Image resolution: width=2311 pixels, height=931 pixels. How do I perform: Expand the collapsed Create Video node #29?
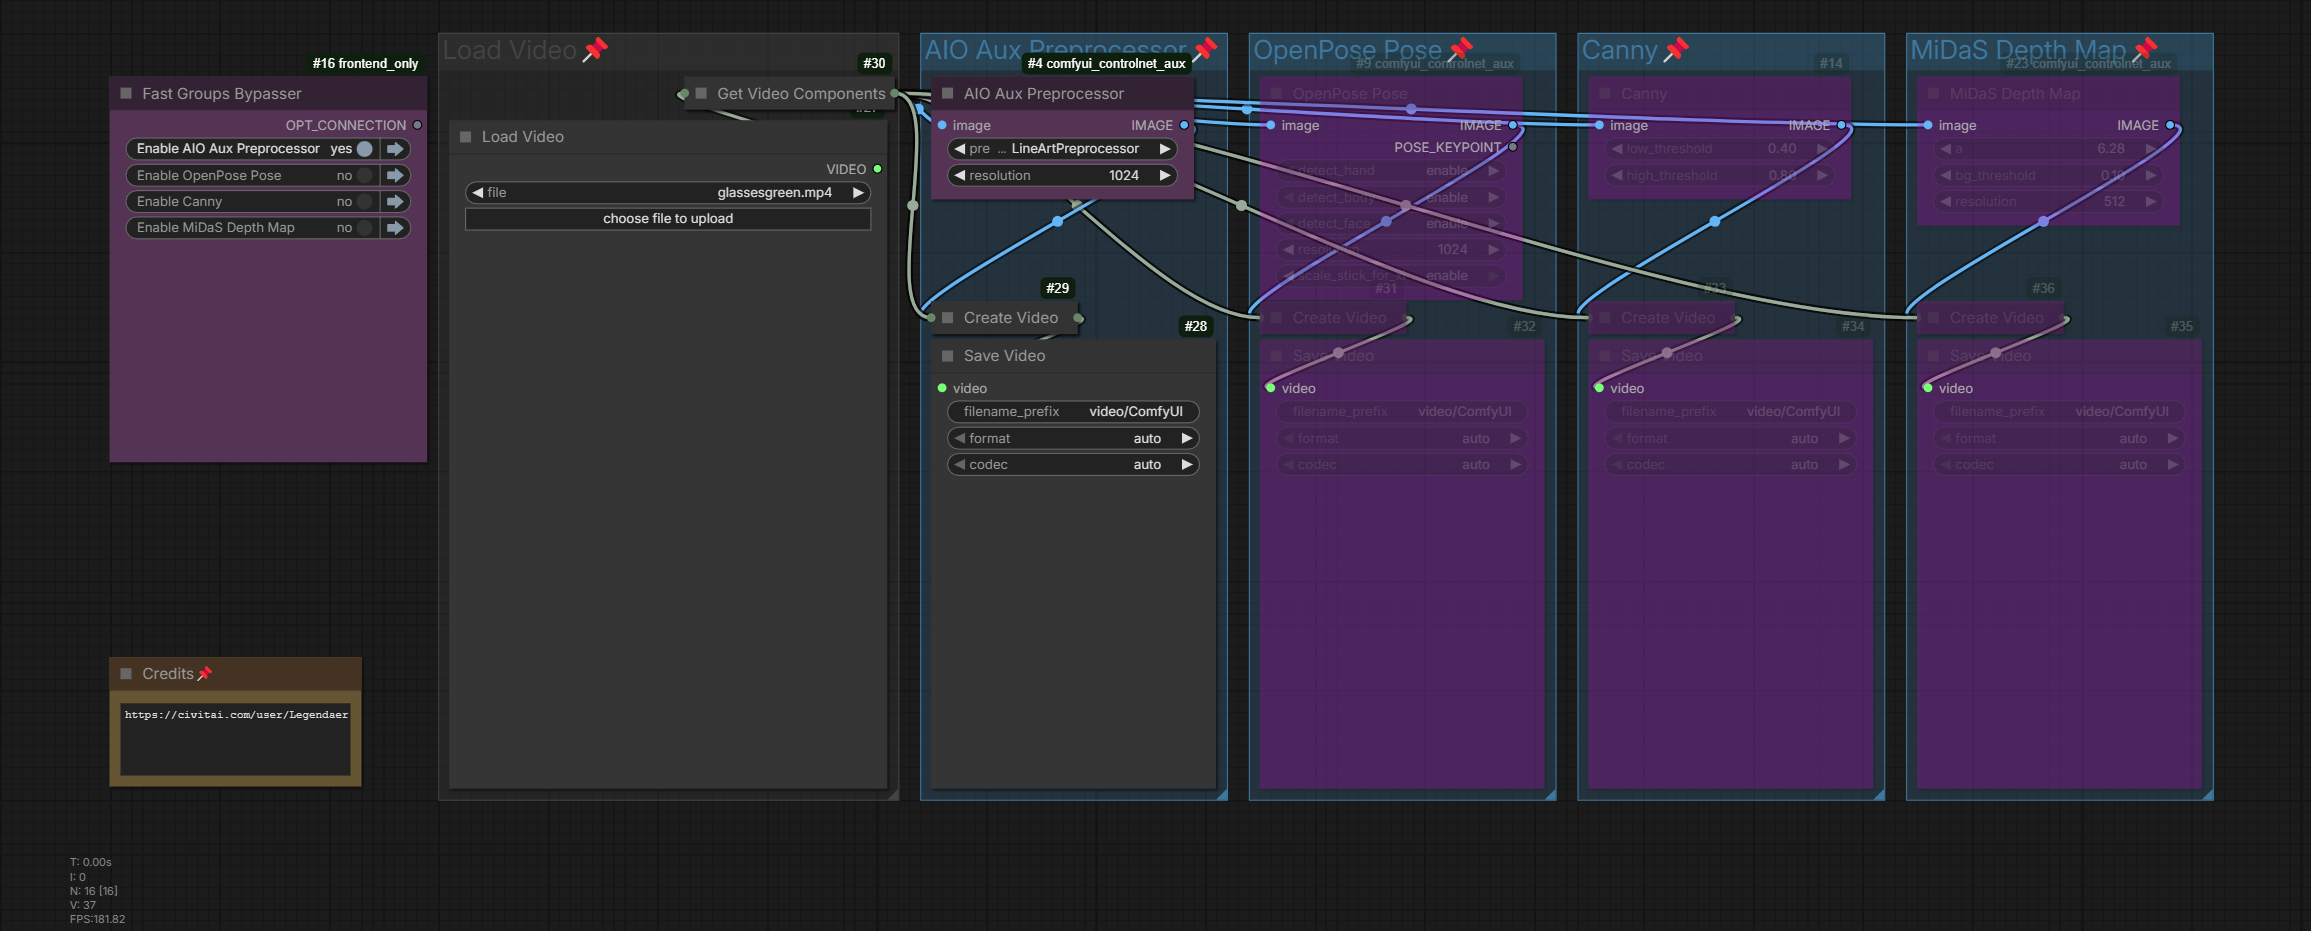(x=948, y=318)
